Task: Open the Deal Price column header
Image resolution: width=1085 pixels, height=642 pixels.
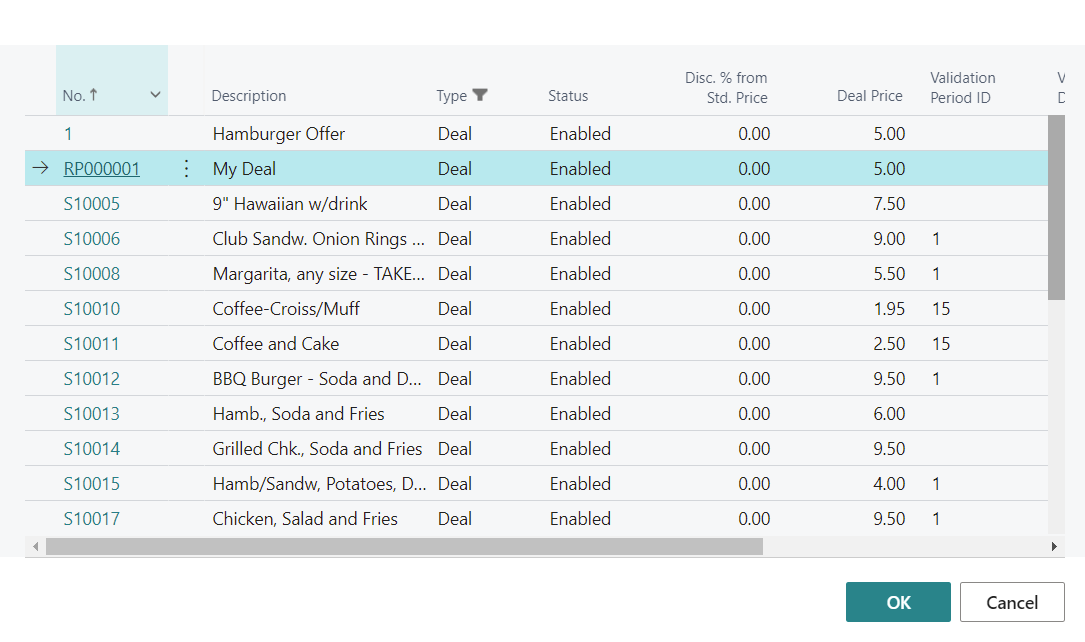Action: click(869, 96)
